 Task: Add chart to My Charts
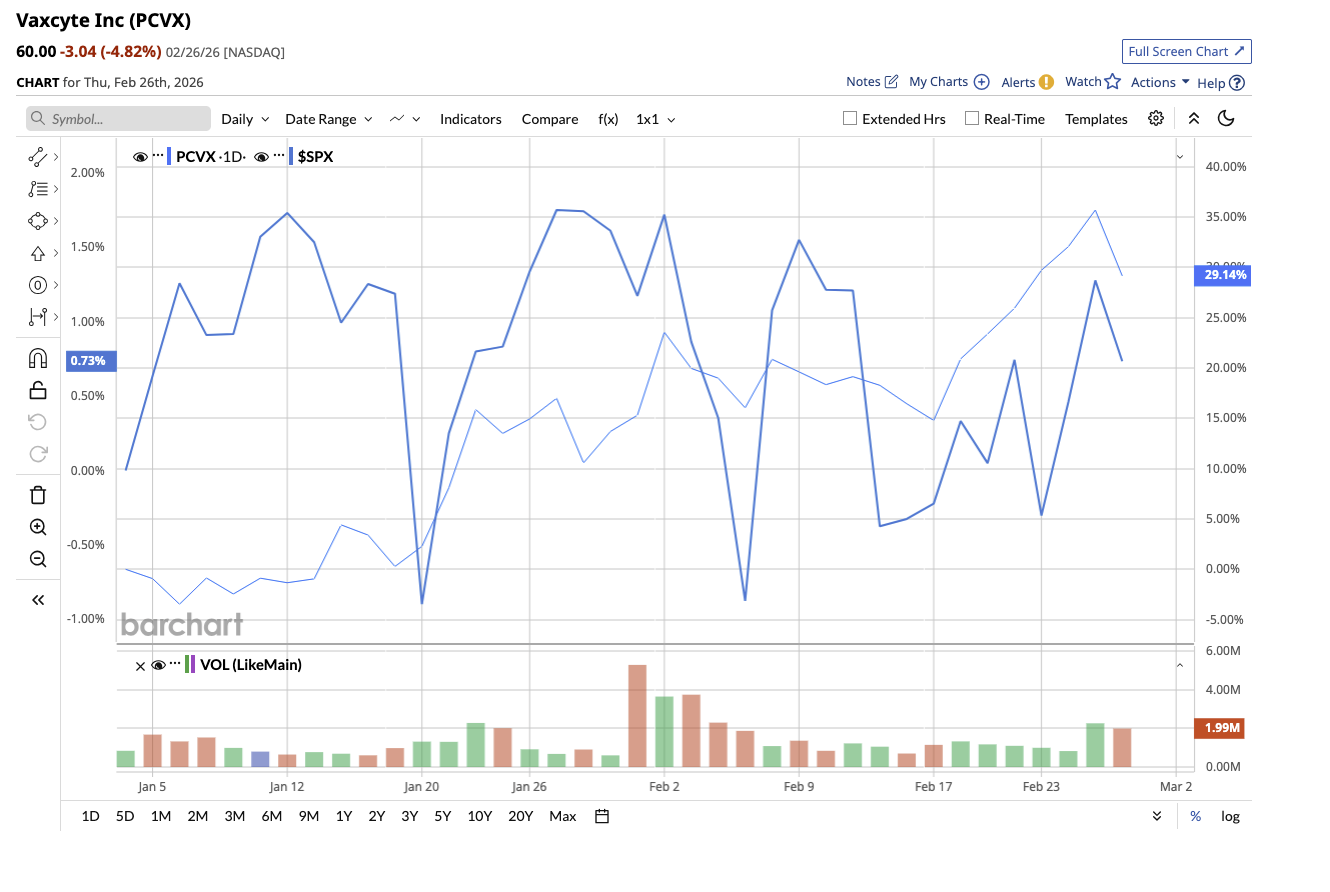(949, 82)
